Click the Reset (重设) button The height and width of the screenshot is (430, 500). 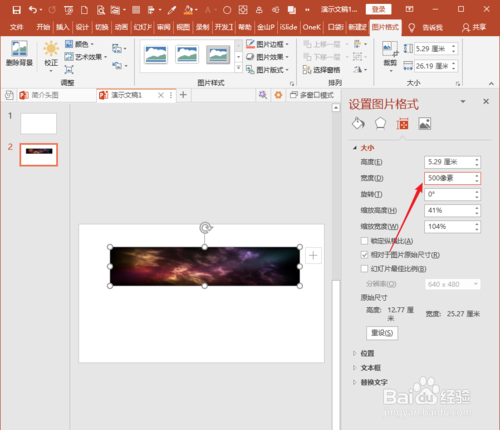382,333
